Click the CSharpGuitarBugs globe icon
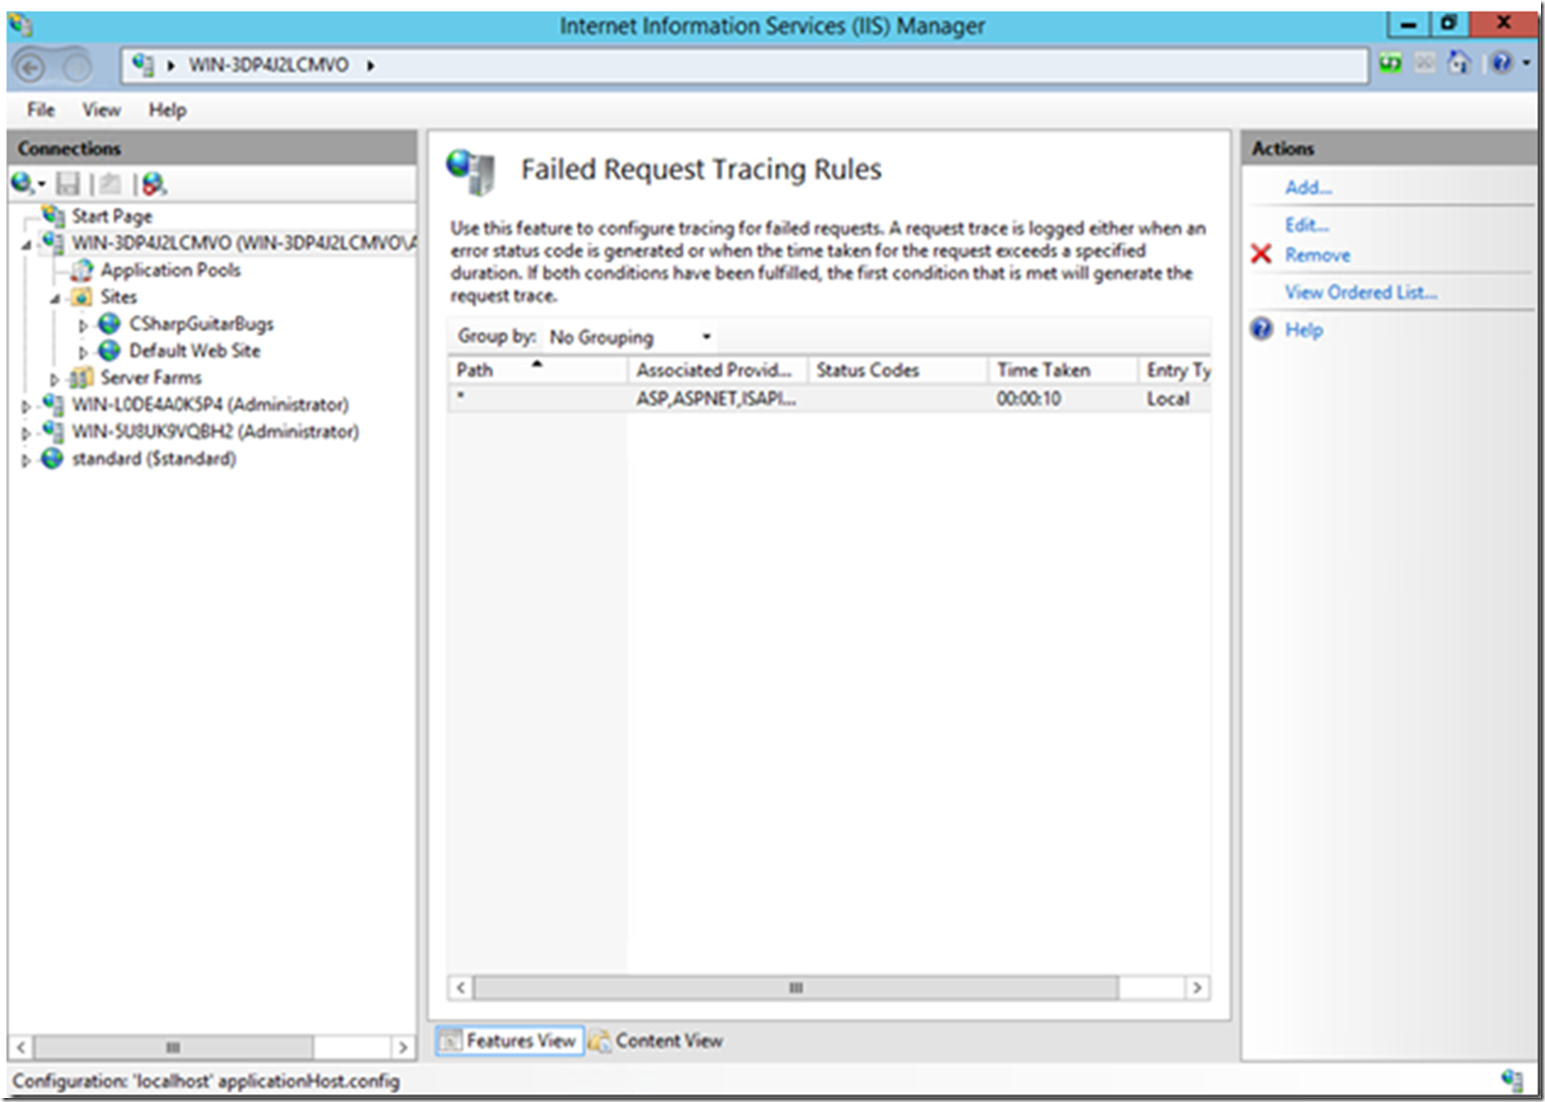1545x1102 pixels. click(x=109, y=324)
